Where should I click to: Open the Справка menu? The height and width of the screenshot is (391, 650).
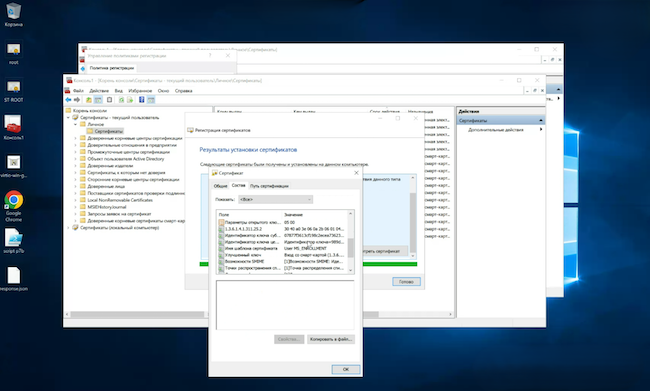[184, 91]
